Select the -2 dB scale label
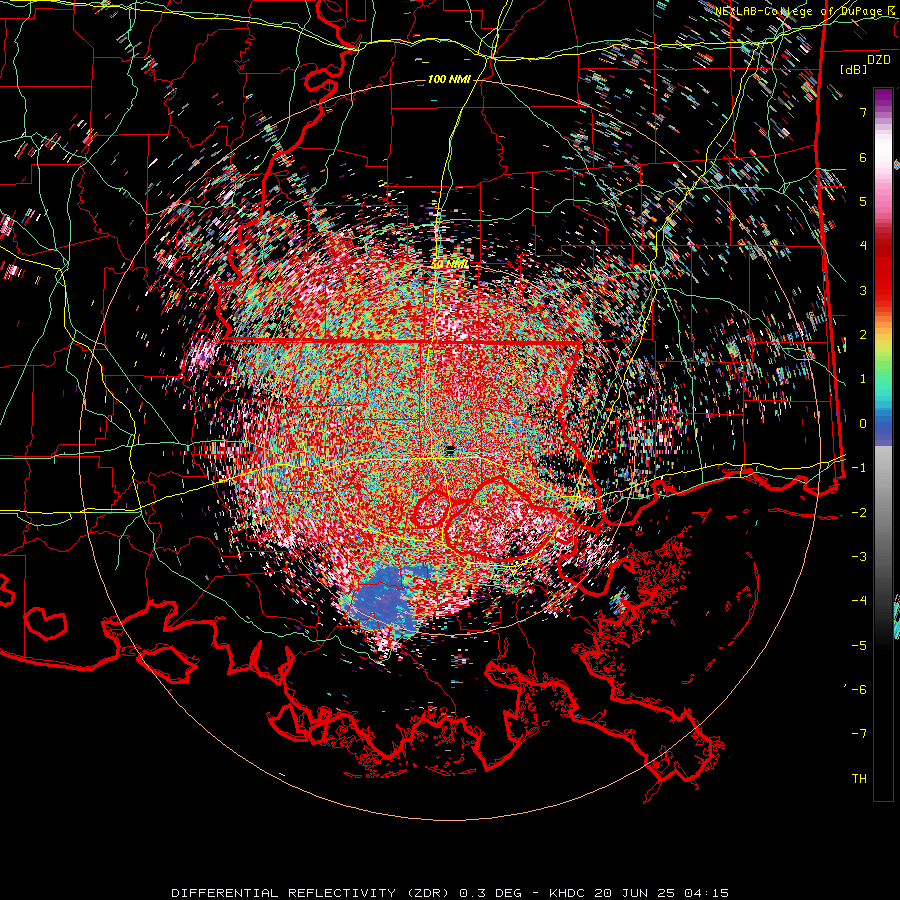This screenshot has width=900, height=900. (x=859, y=512)
